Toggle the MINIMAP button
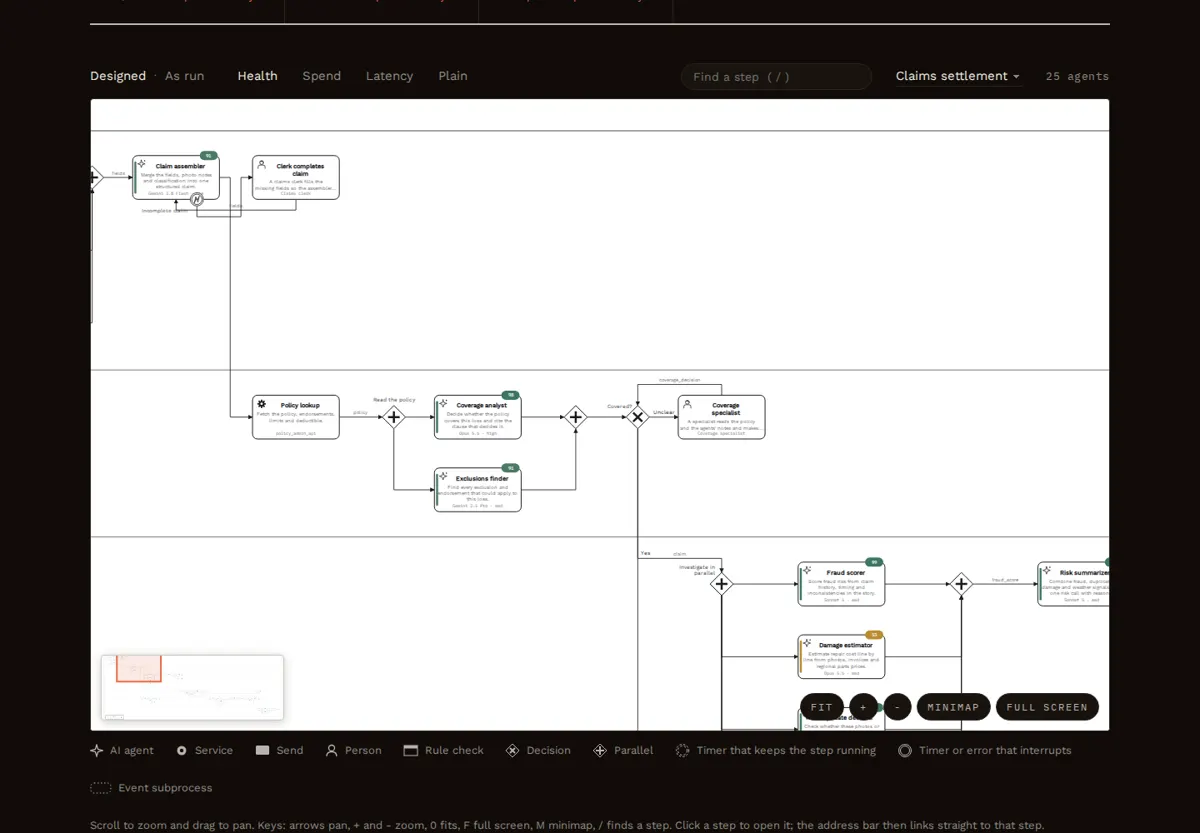 point(954,707)
